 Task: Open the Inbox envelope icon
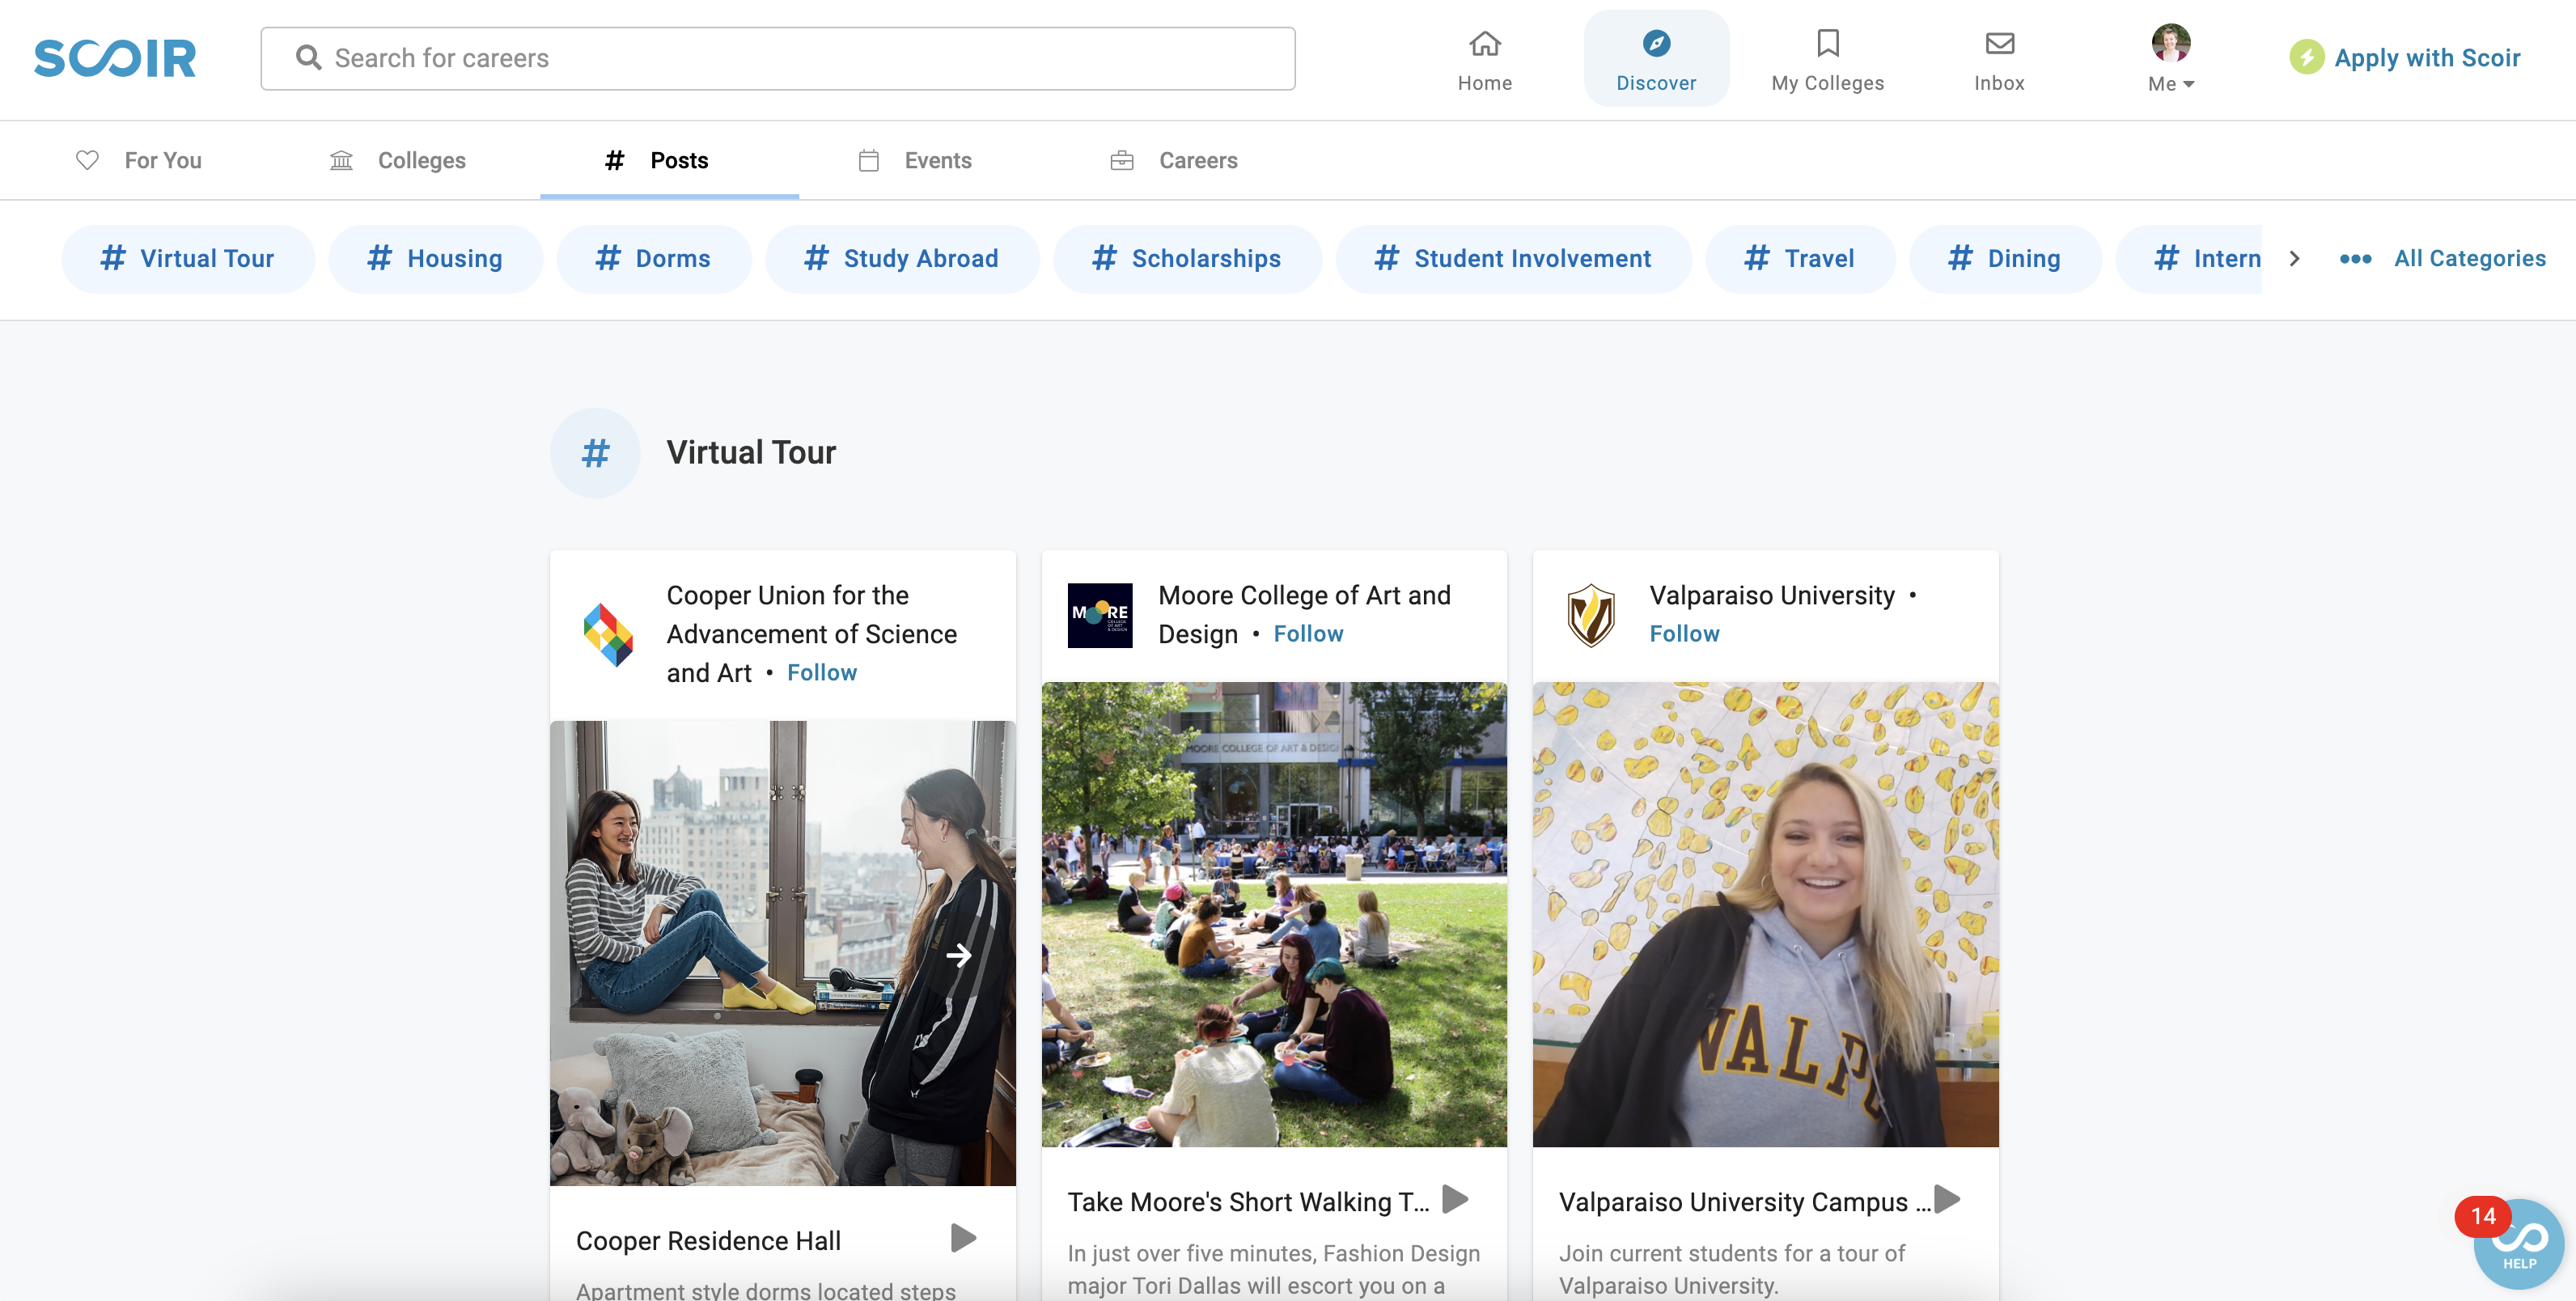(x=1998, y=44)
